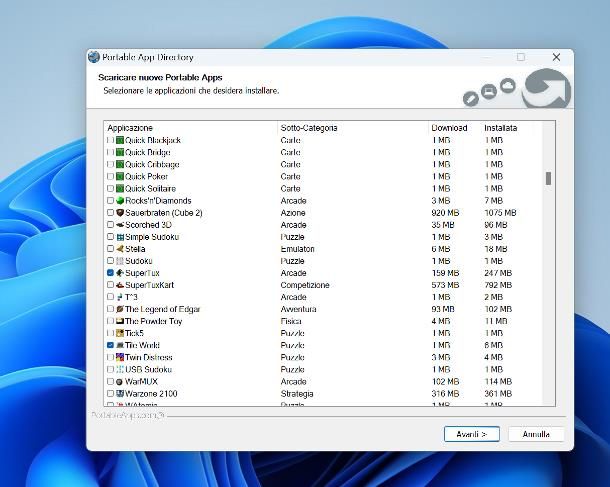The image size is (610, 487).
Task: Click the Quick Poker app icon
Action: click(x=120, y=176)
